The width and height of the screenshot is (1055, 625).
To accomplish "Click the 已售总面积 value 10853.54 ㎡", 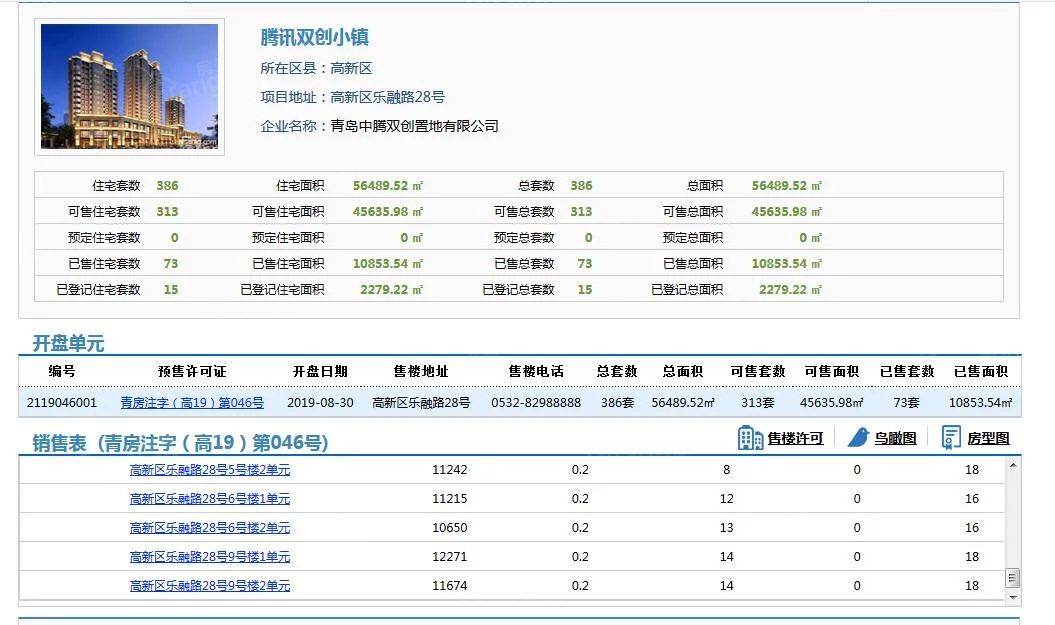I will 787,264.
